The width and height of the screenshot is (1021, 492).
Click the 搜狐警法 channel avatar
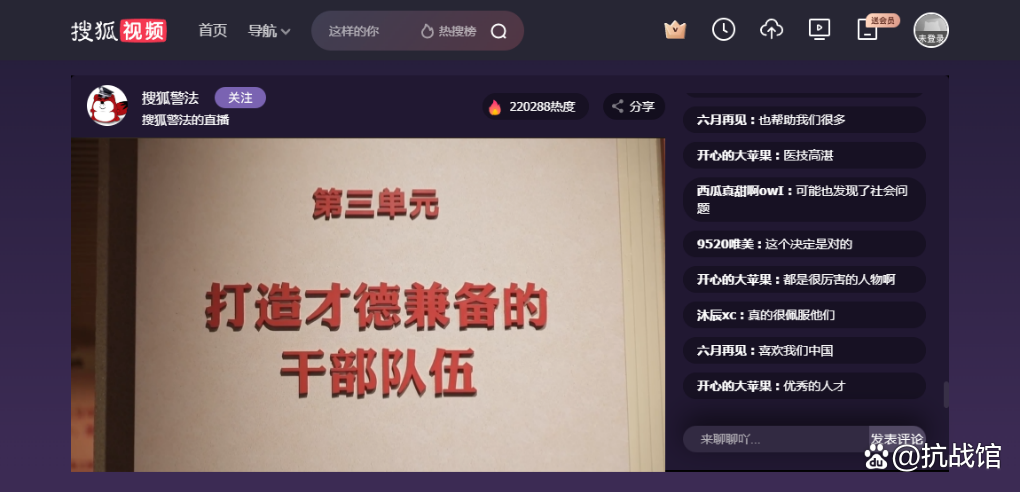tap(107, 106)
